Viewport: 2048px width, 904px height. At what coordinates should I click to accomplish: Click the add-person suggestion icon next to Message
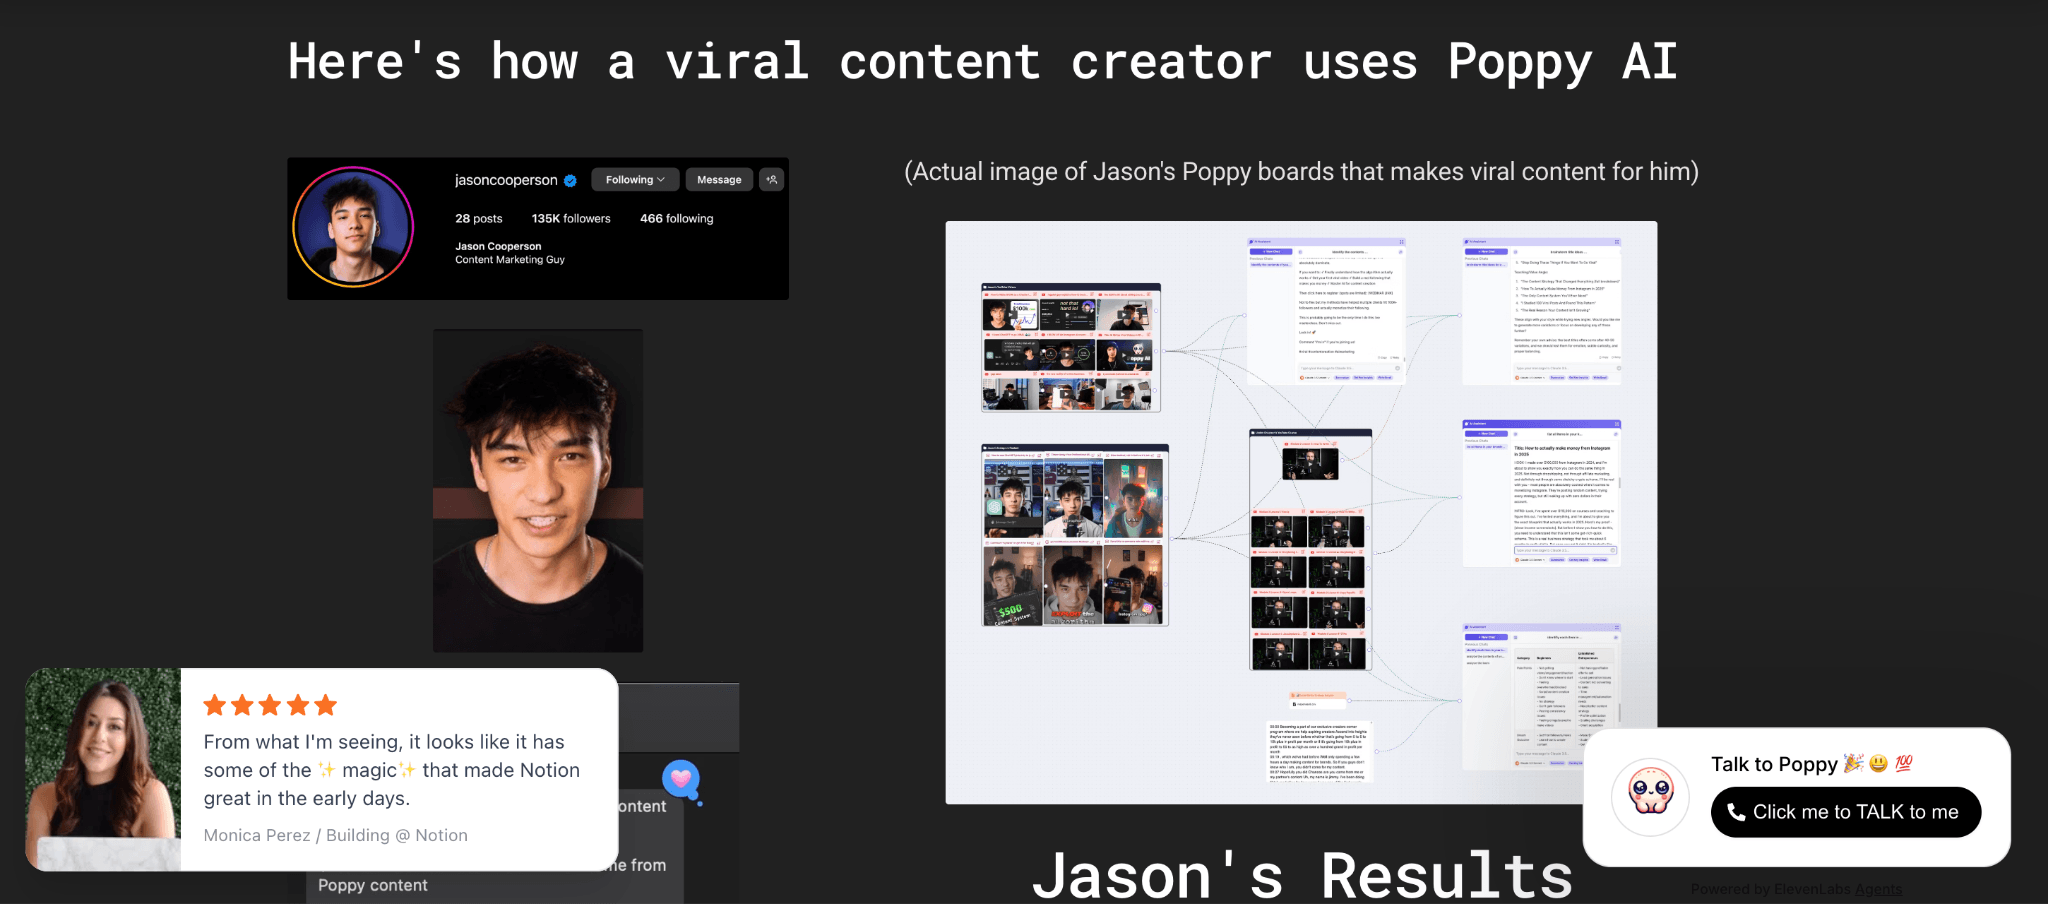pyautogui.click(x=772, y=180)
